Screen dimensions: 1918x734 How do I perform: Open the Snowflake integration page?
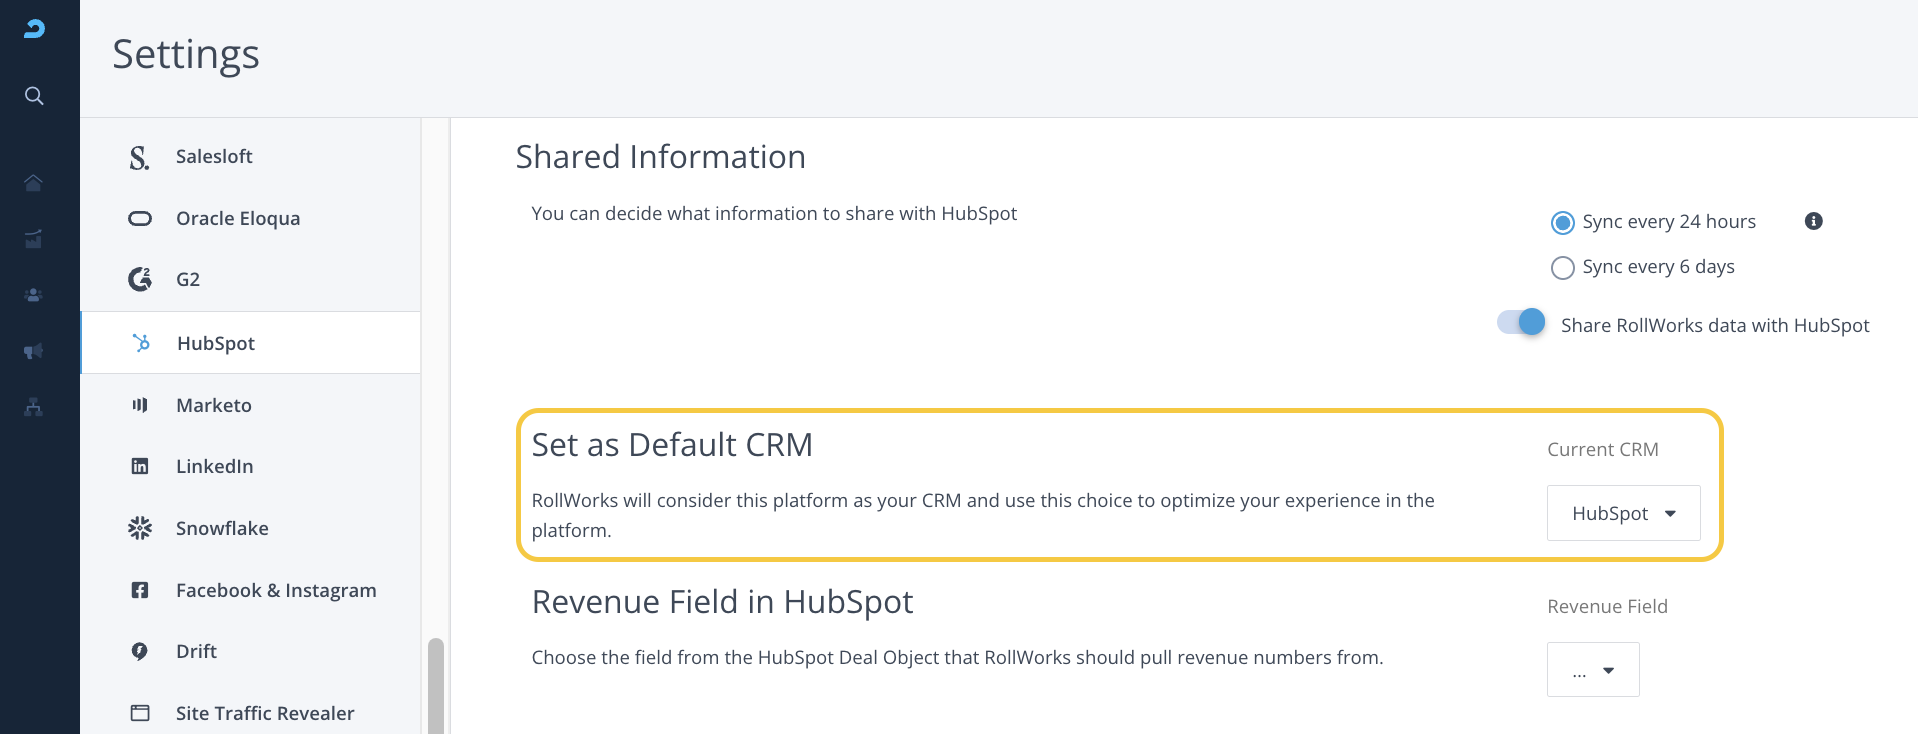[x=222, y=528]
